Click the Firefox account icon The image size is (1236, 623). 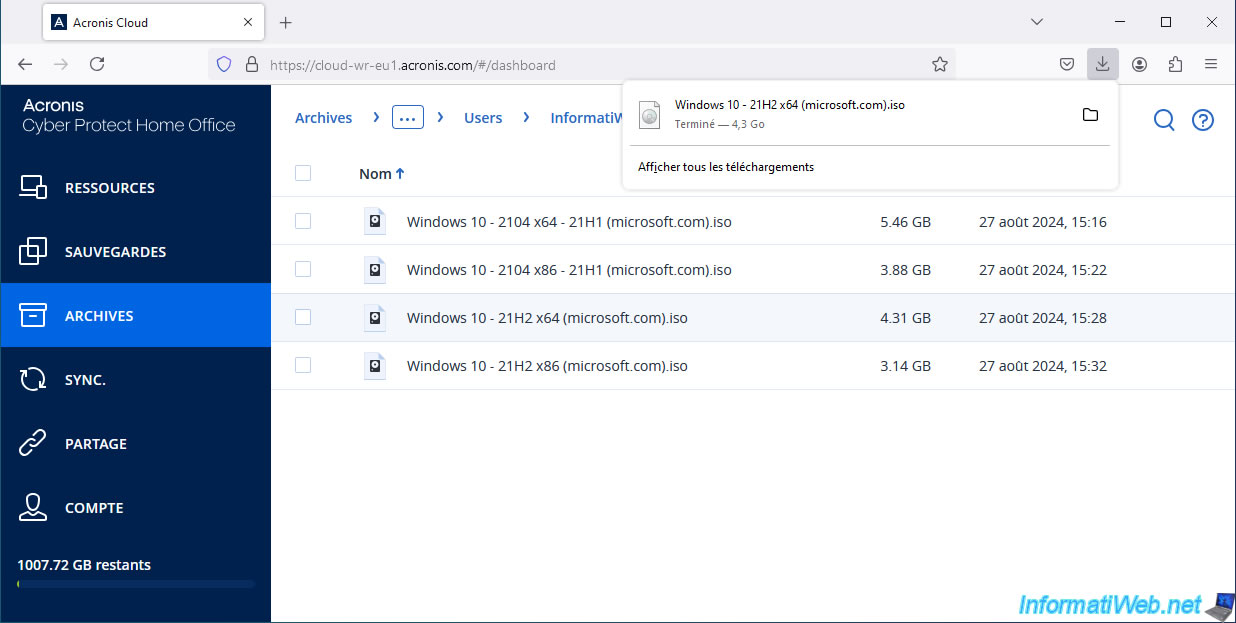pyautogui.click(x=1139, y=64)
